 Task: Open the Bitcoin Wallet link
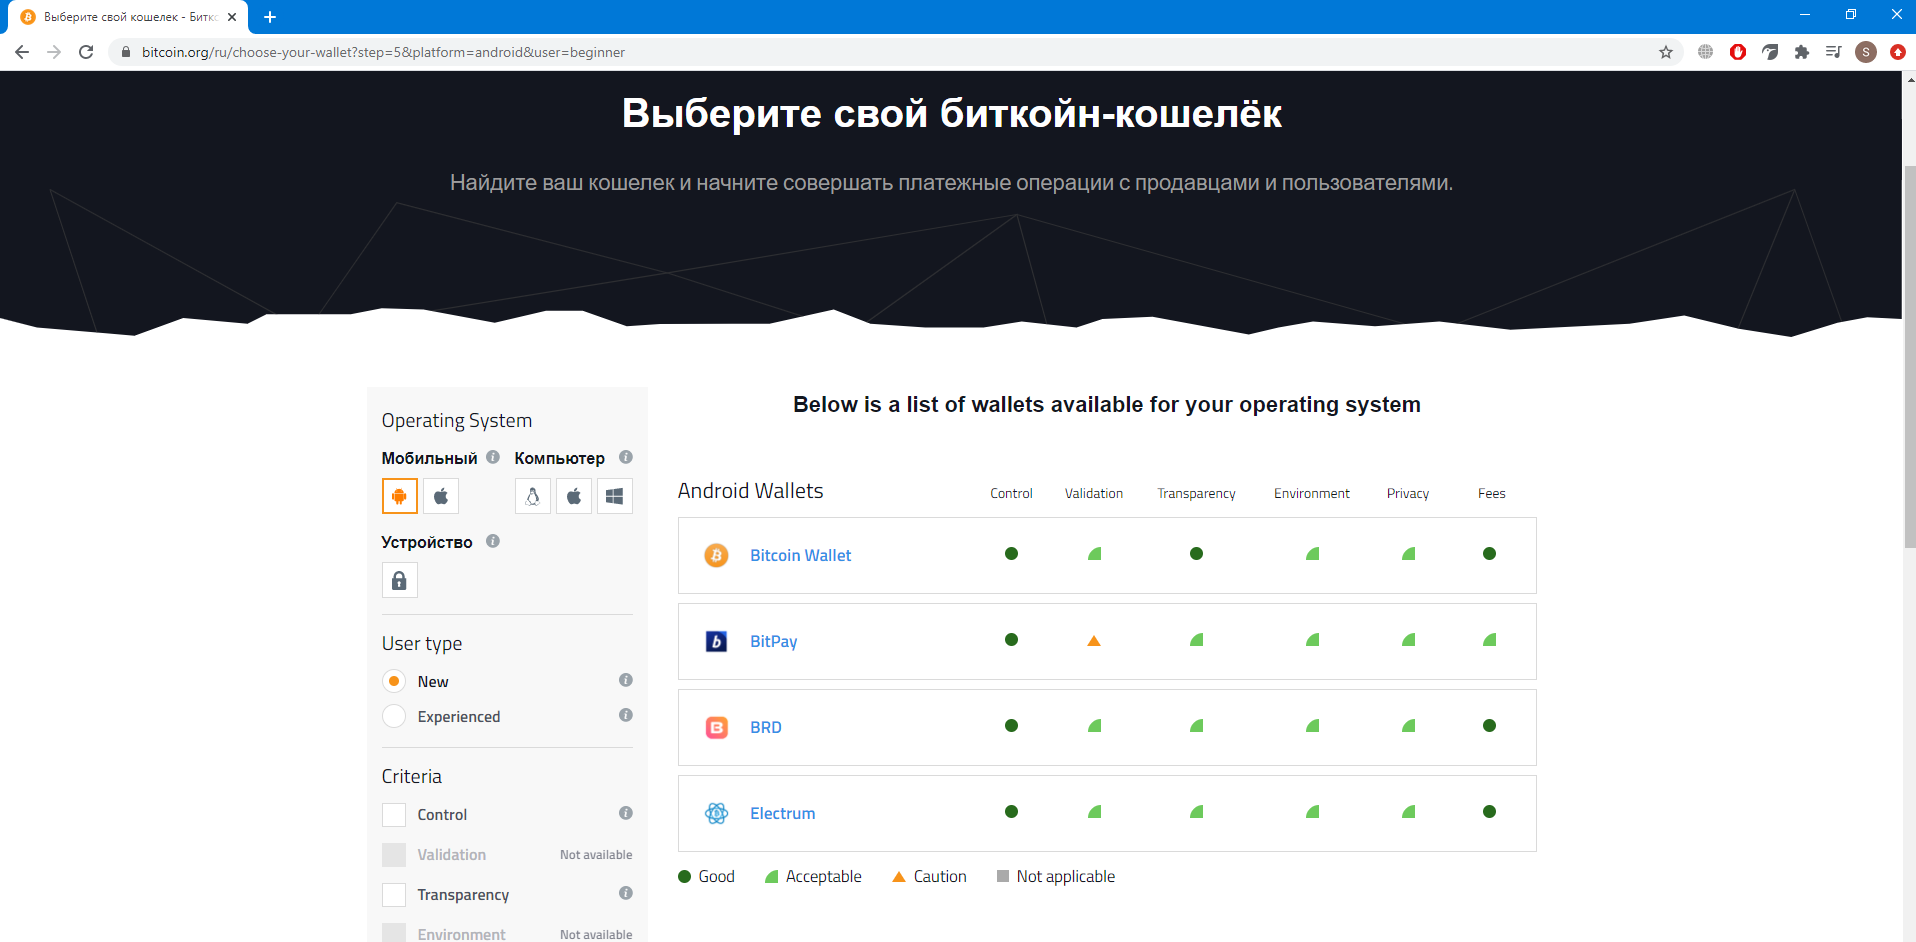pos(800,555)
